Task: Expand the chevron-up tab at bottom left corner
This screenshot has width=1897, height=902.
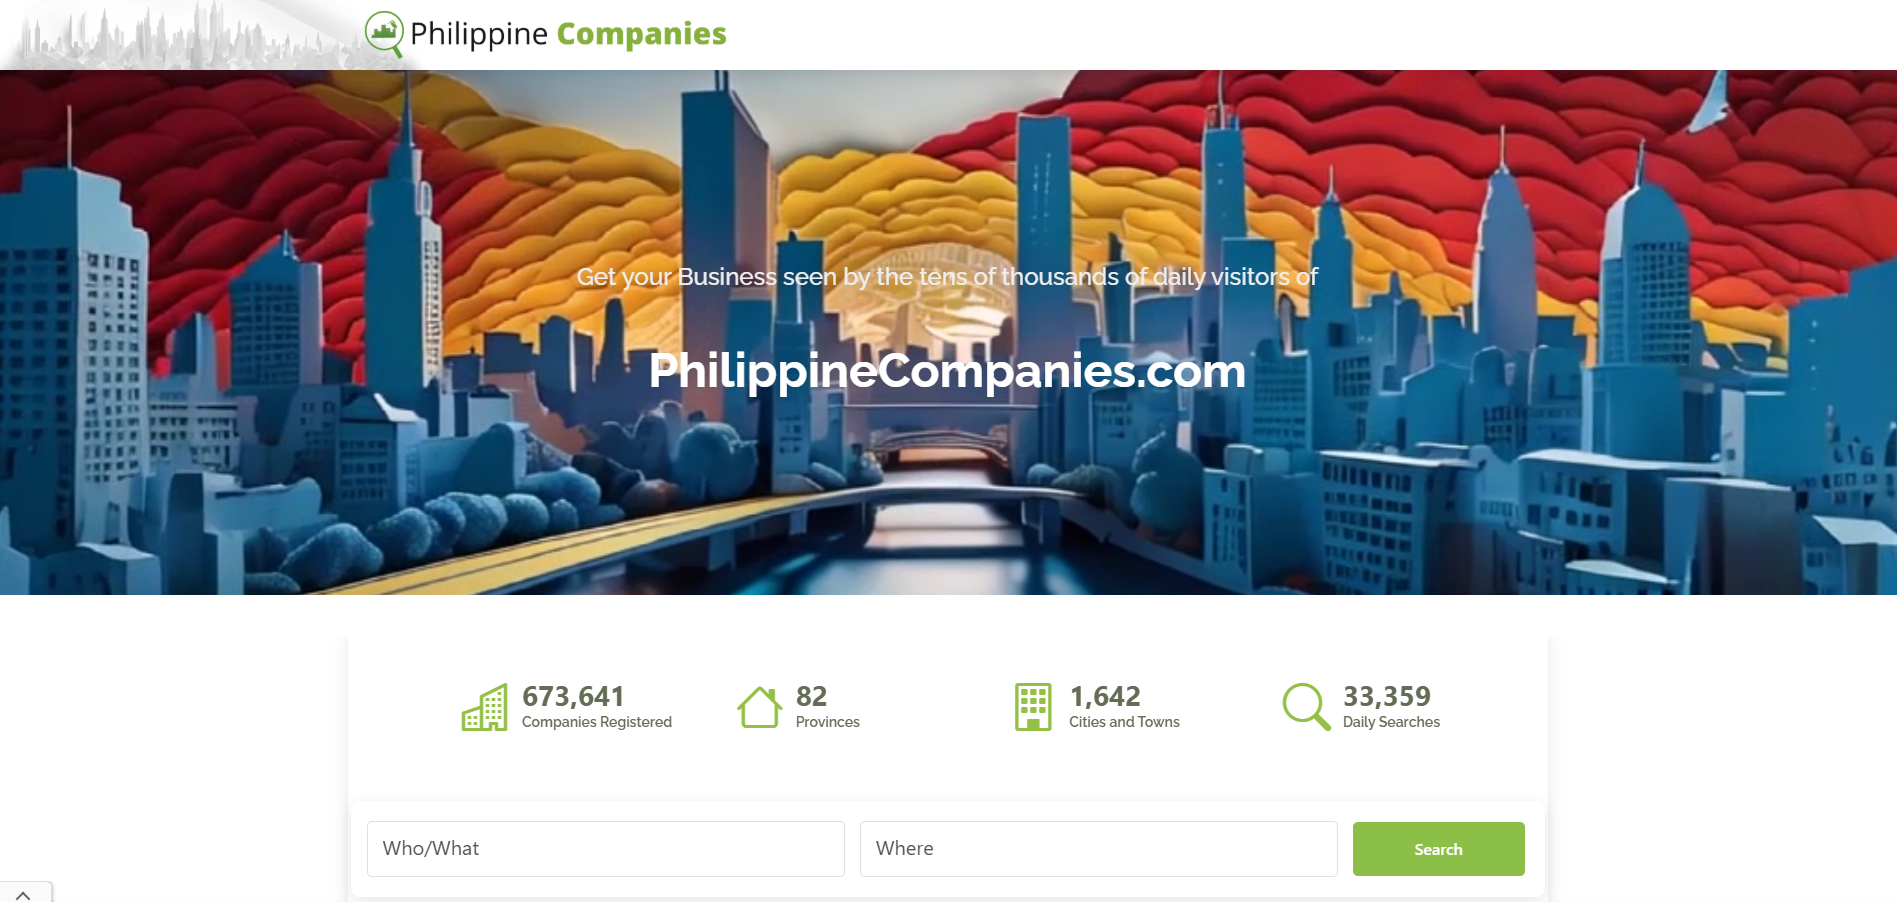Action: pos(23,895)
